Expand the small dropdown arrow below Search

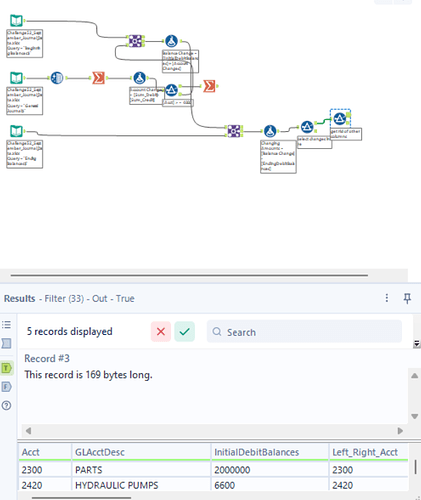click(416, 344)
